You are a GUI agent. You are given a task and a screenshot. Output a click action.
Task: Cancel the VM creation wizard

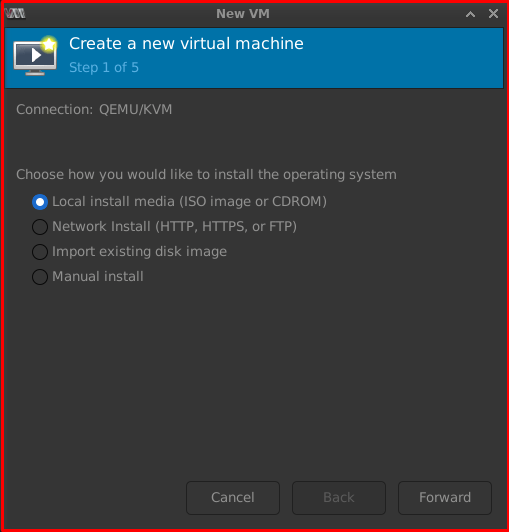[x=233, y=498]
